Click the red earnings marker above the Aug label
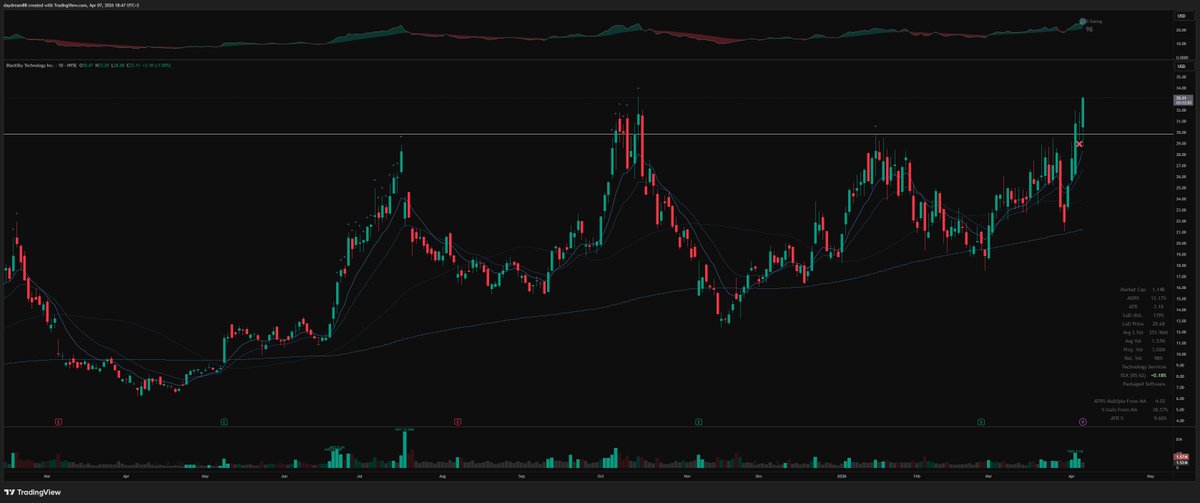This screenshot has width=1200, height=503. pyautogui.click(x=457, y=422)
